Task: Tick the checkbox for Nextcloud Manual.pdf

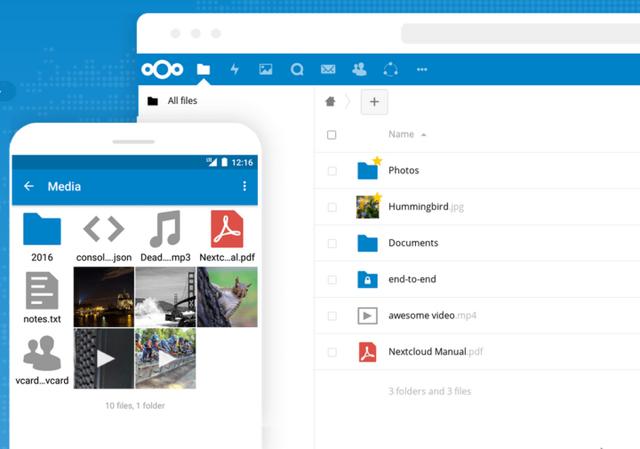Action: tap(332, 352)
